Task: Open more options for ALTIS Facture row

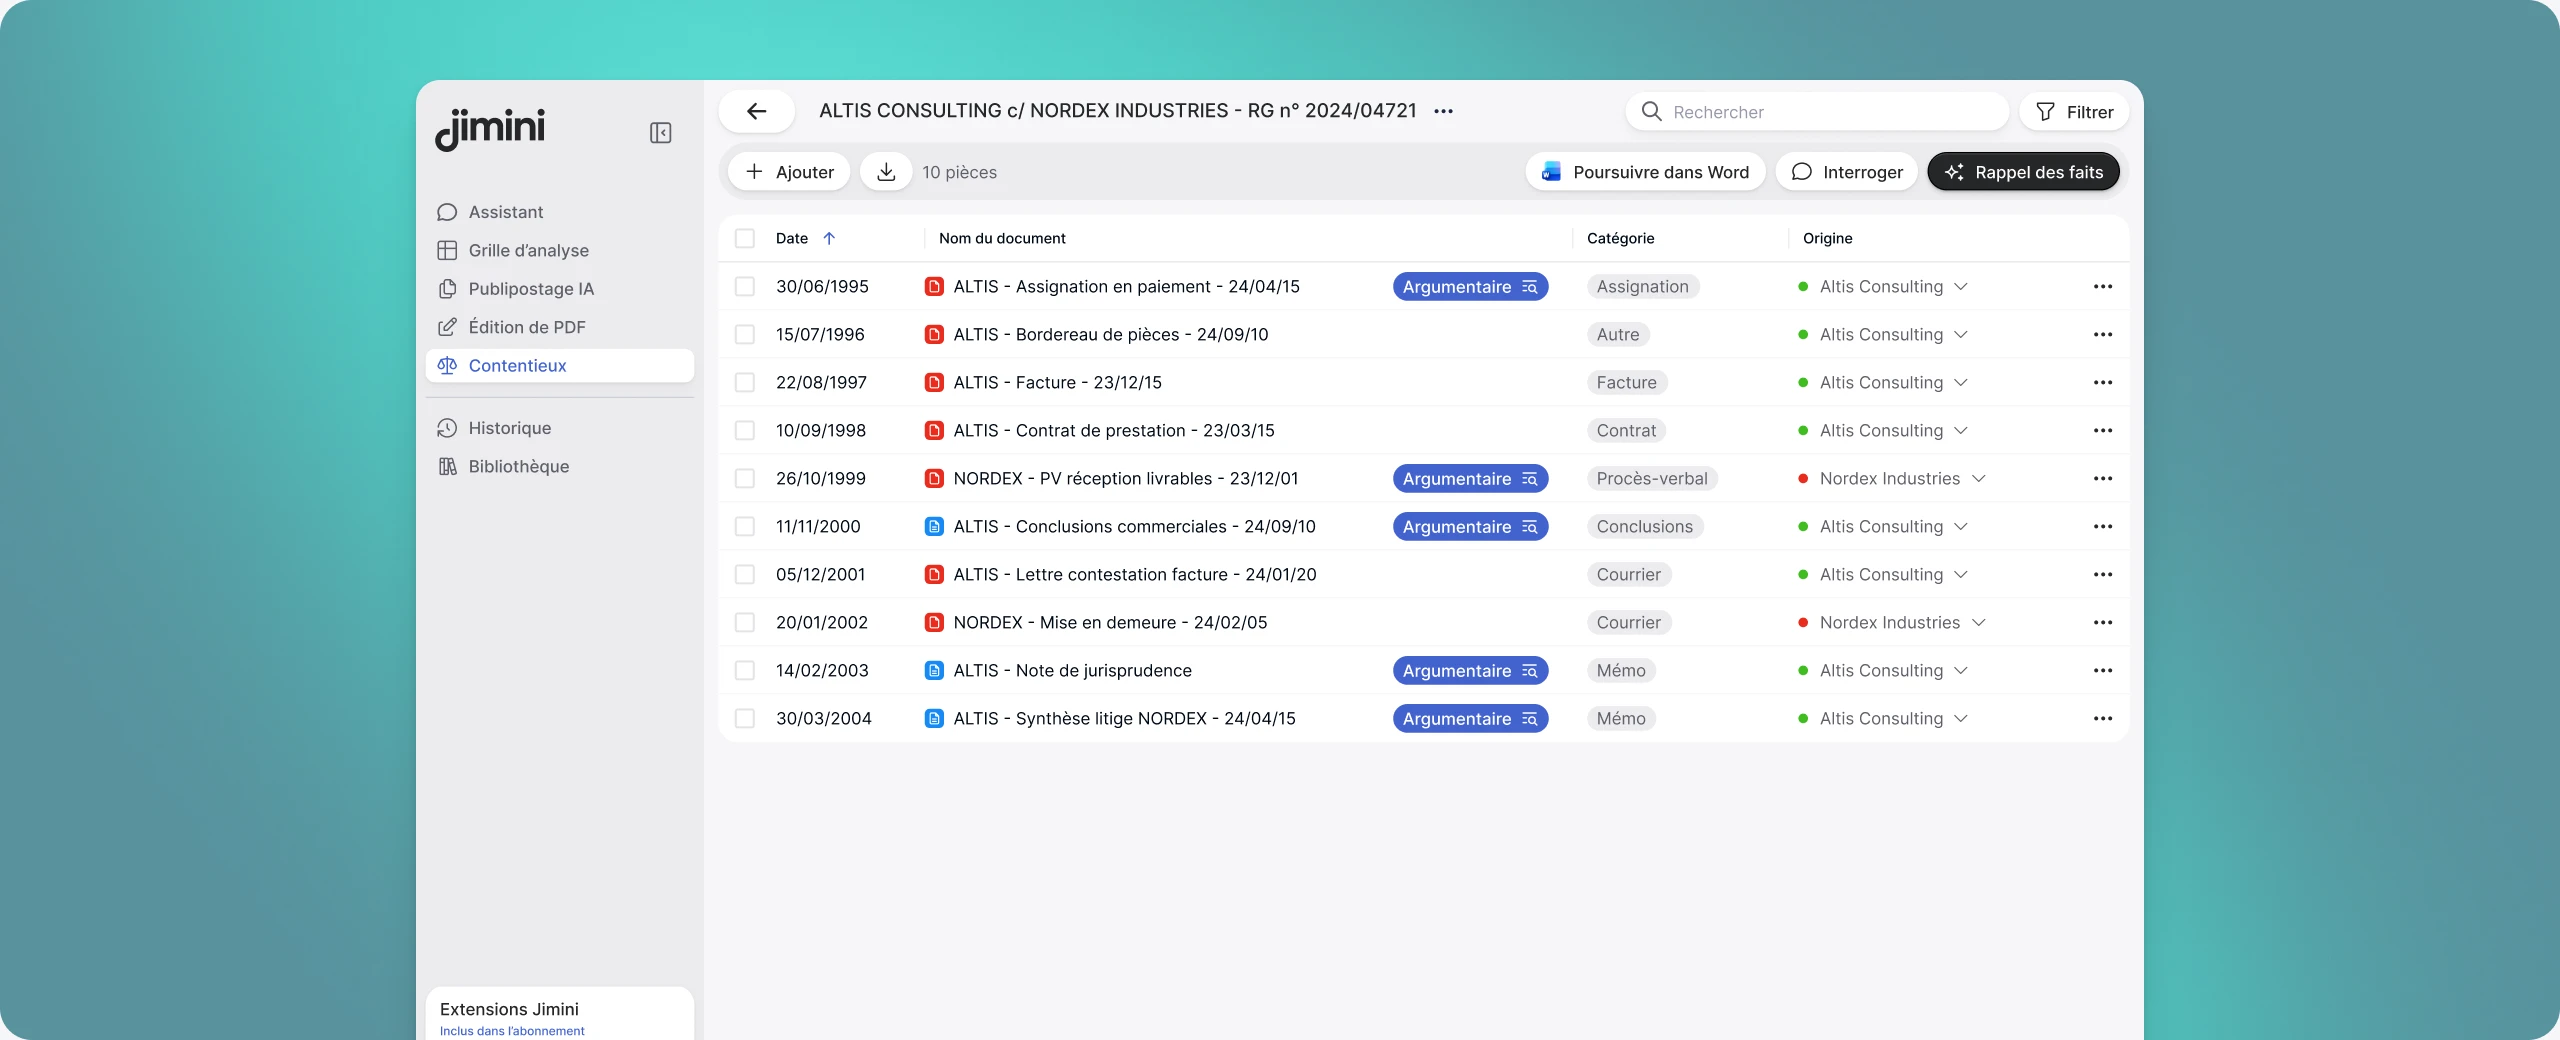Action: pos(2103,383)
